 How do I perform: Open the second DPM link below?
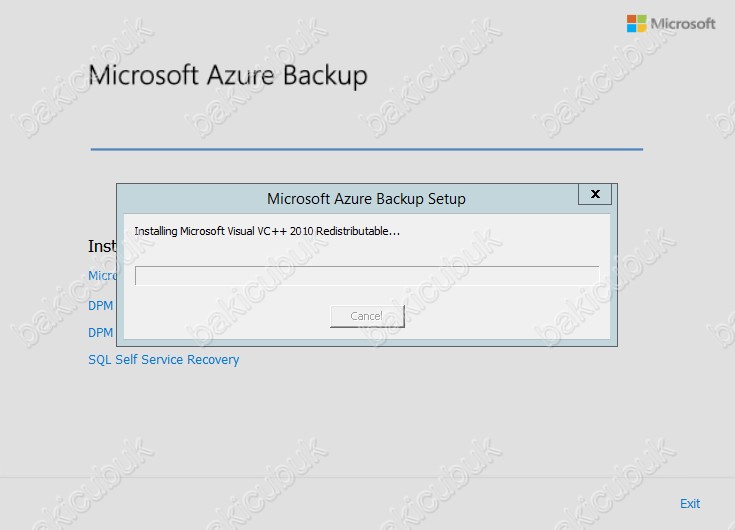click(x=101, y=333)
